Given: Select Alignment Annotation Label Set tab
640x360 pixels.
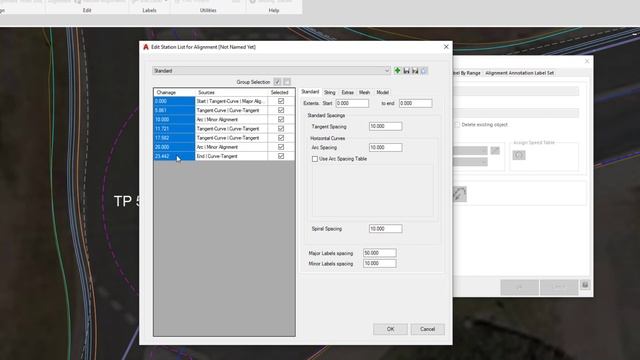Looking at the screenshot, I should click(x=519, y=73).
